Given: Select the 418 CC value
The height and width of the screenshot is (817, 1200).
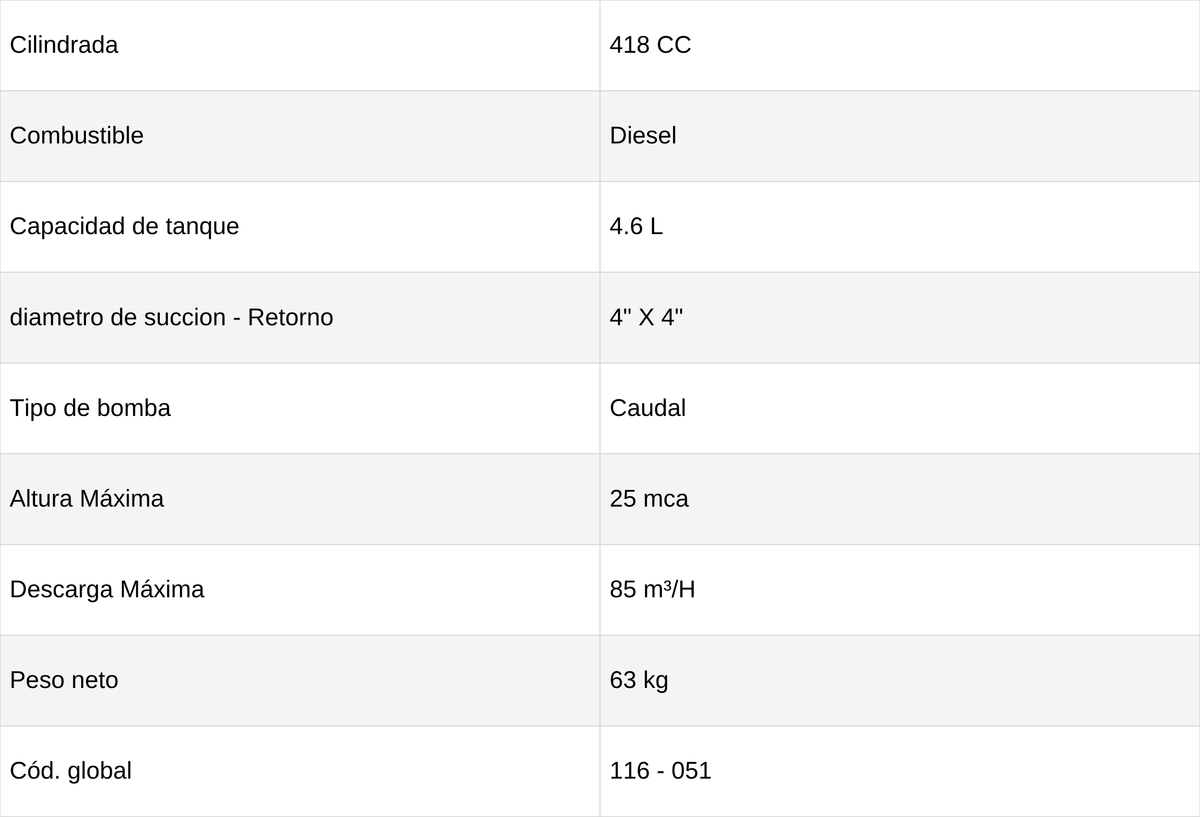Looking at the screenshot, I should [x=650, y=45].
